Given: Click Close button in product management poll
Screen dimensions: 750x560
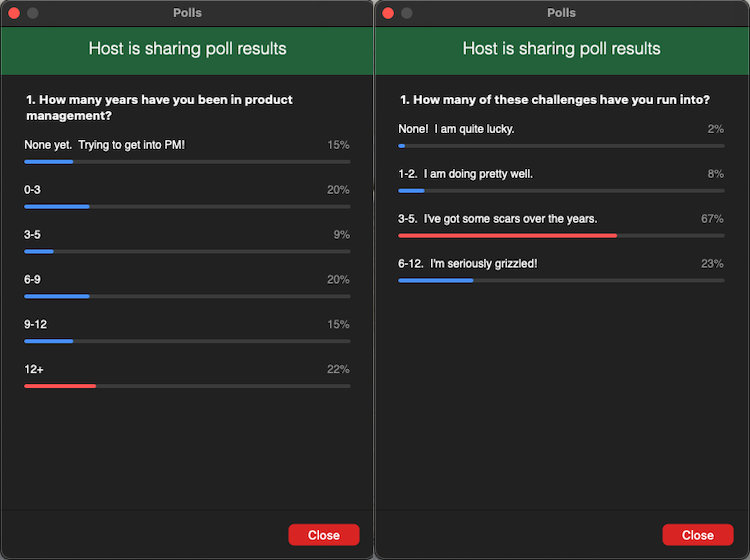Looking at the screenshot, I should 323,535.
